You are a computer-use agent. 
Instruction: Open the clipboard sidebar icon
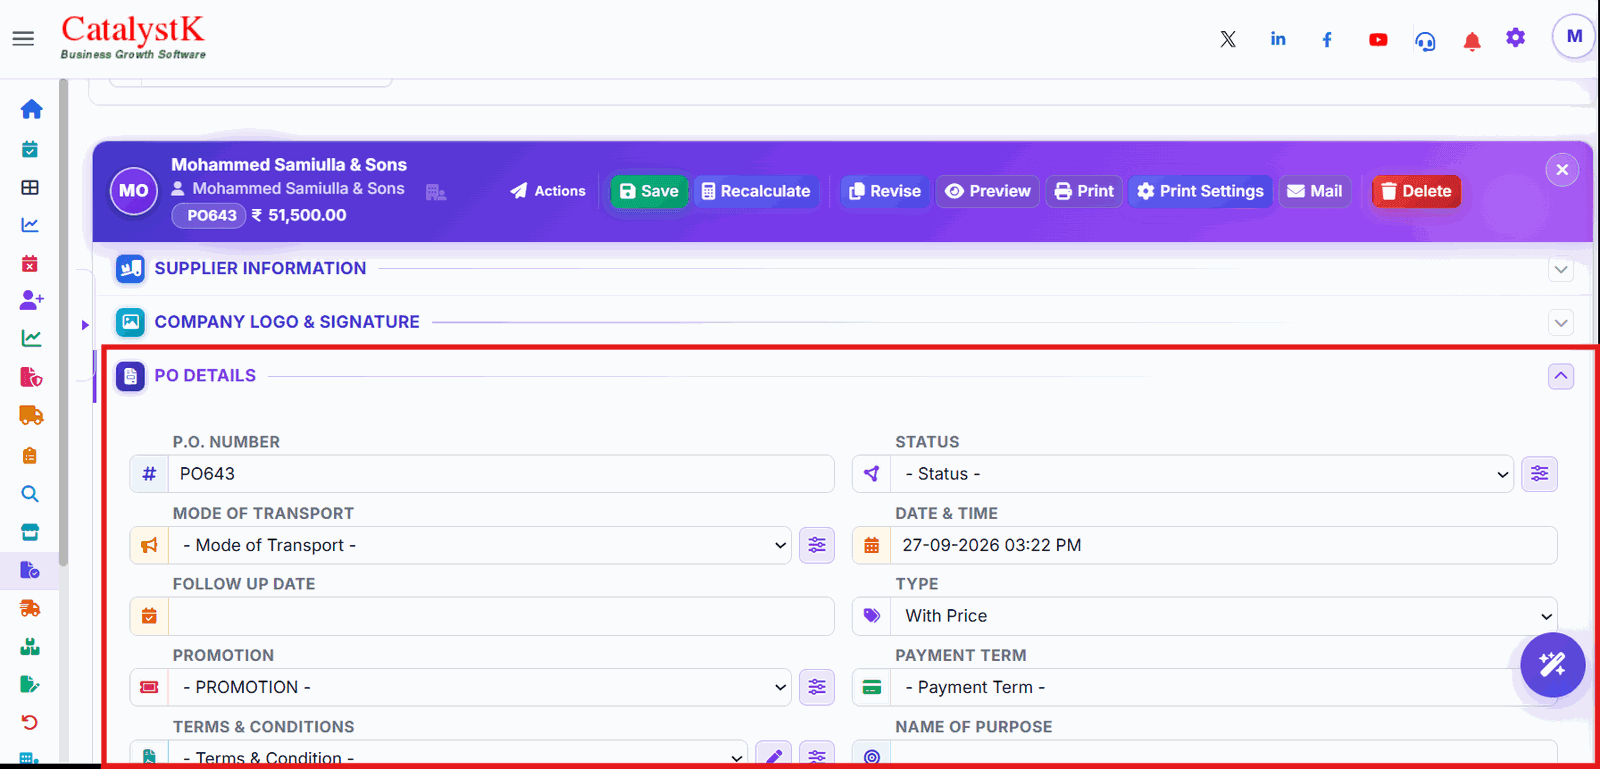point(30,455)
